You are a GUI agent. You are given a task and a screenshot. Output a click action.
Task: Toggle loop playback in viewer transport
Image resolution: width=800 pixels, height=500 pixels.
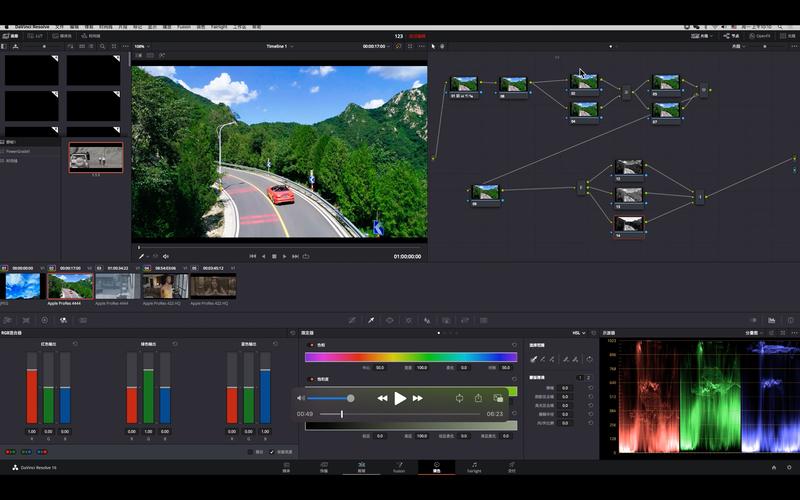(x=306, y=257)
